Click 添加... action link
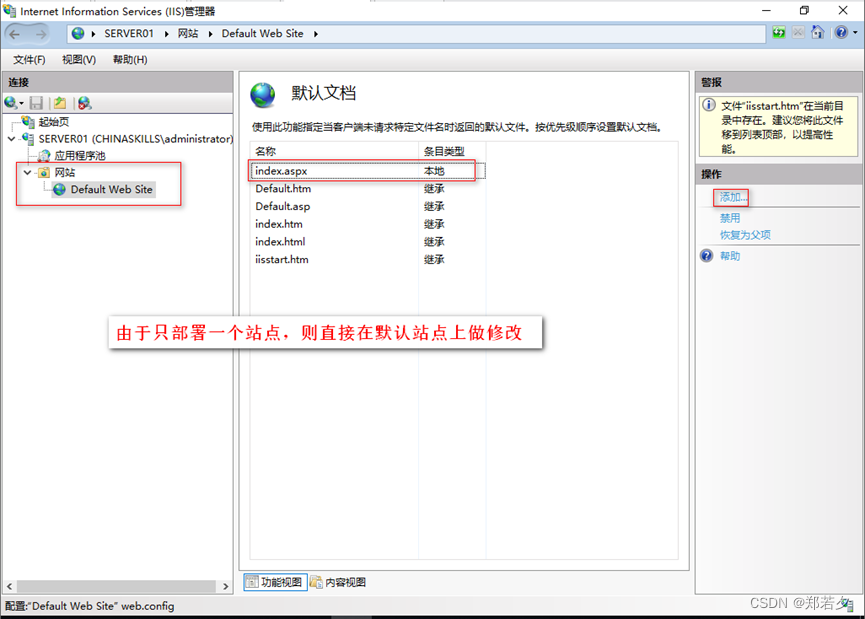The height and width of the screenshot is (619, 865). click(733, 197)
